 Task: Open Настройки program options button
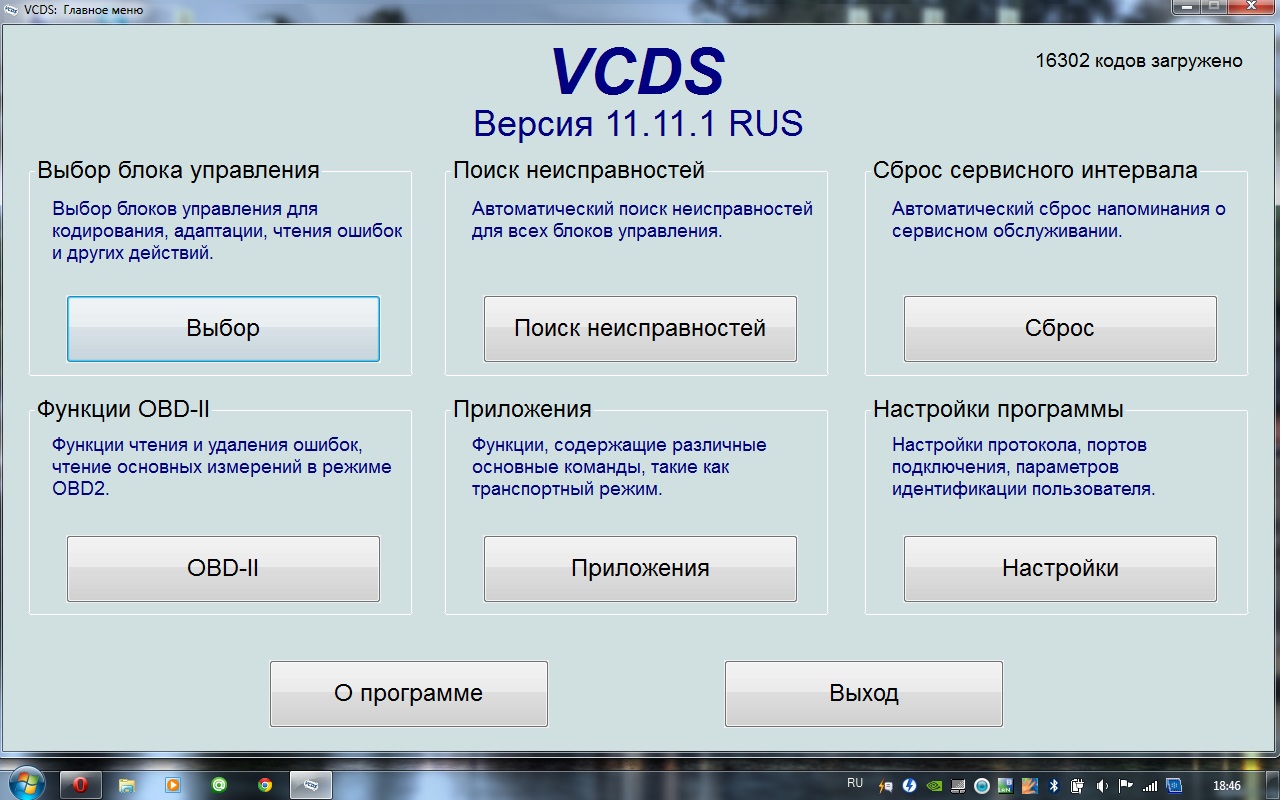click(x=1060, y=568)
